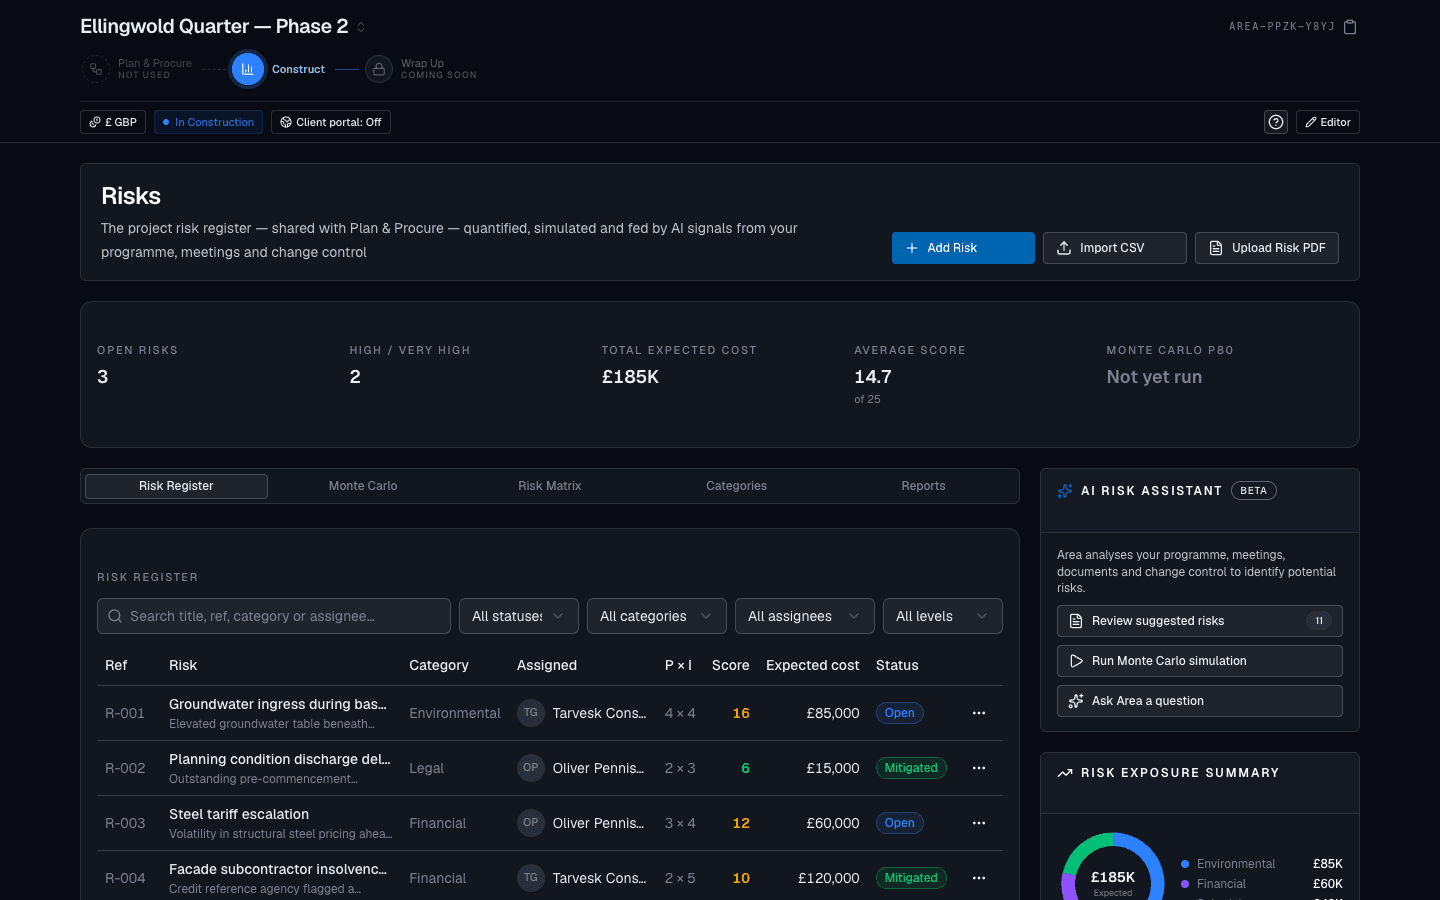The image size is (1440, 900).
Task: Select the Risk Register tab
Action: click(x=176, y=486)
